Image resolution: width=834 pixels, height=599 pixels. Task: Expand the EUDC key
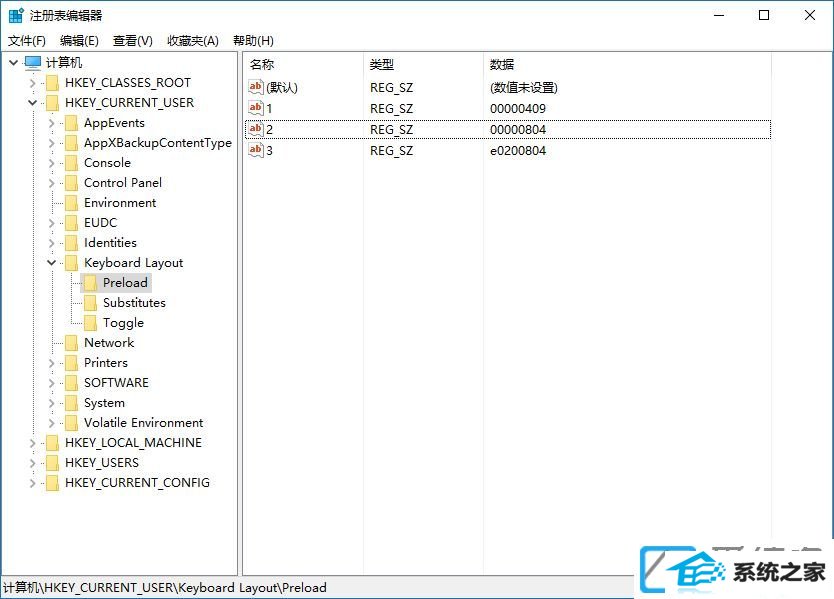[x=52, y=223]
